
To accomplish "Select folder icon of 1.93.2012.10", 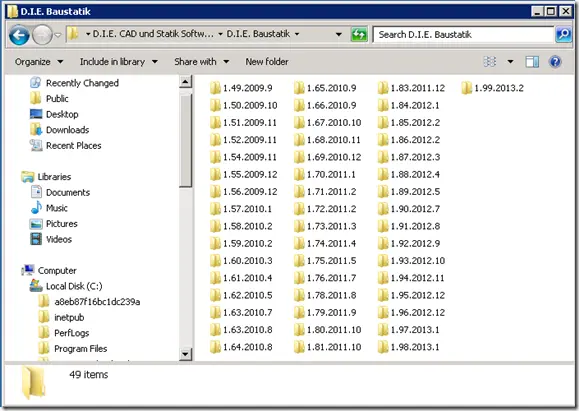I will point(383,261).
